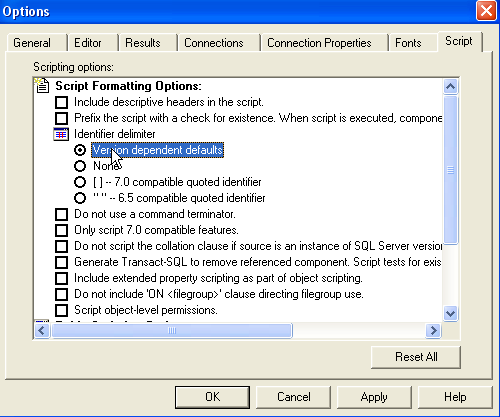
Task: Switch to the Fonts tab
Action: point(413,43)
